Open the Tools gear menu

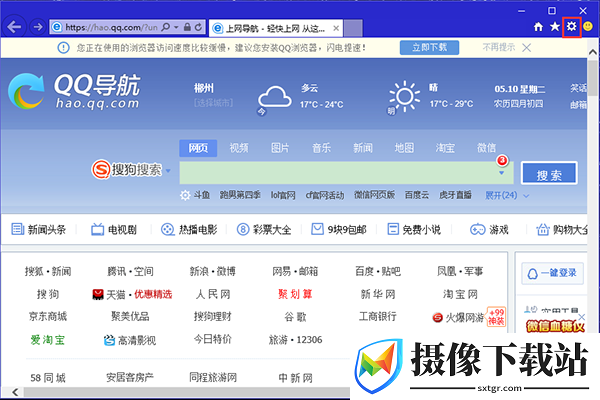pos(572,27)
